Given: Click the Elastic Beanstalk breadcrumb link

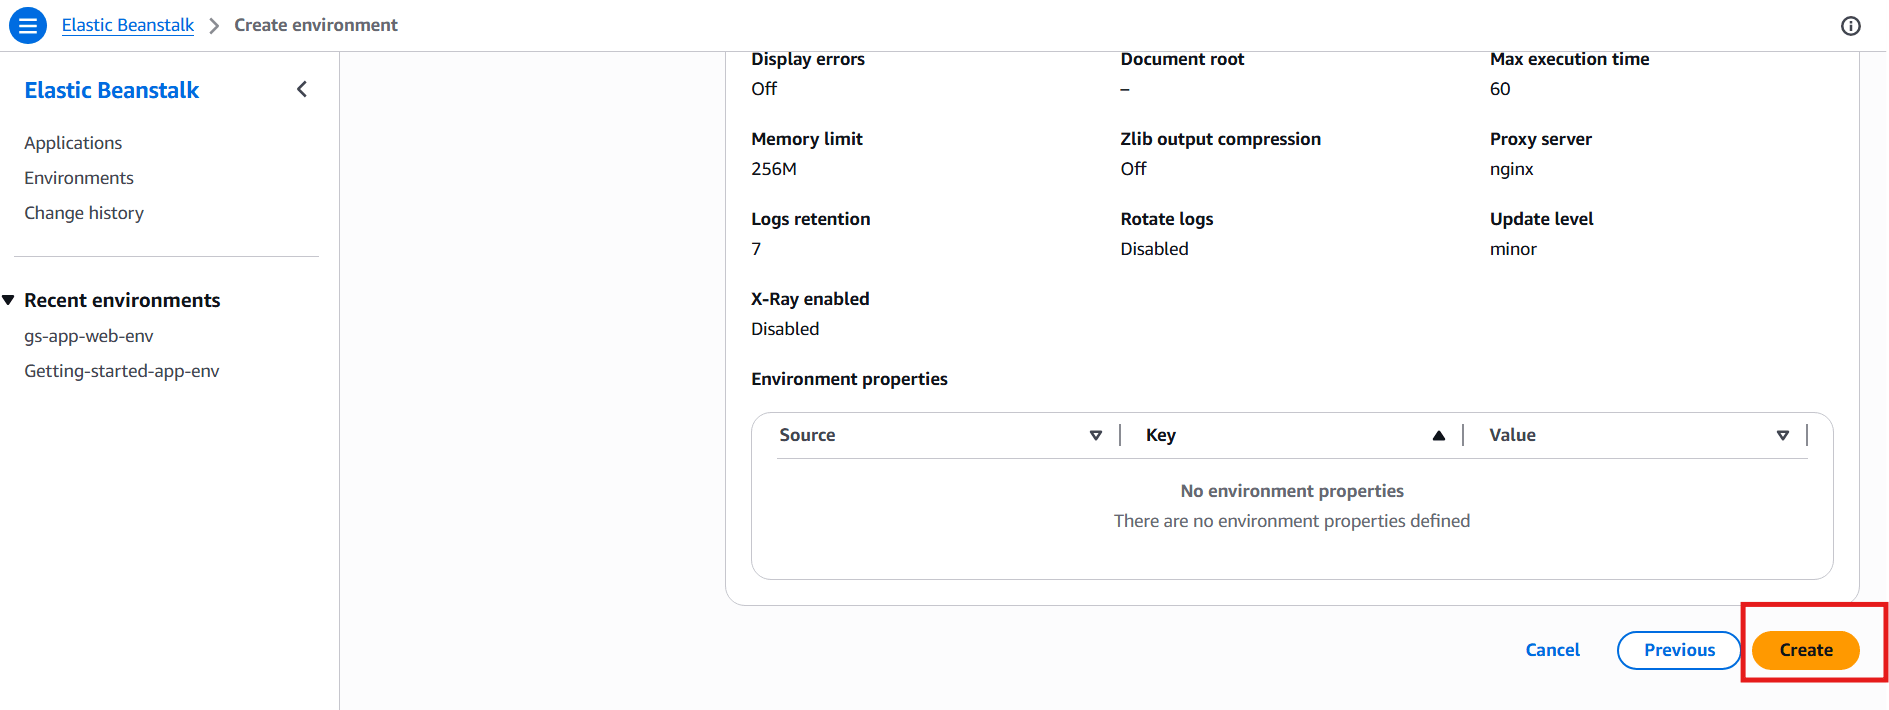Looking at the screenshot, I should (x=128, y=25).
